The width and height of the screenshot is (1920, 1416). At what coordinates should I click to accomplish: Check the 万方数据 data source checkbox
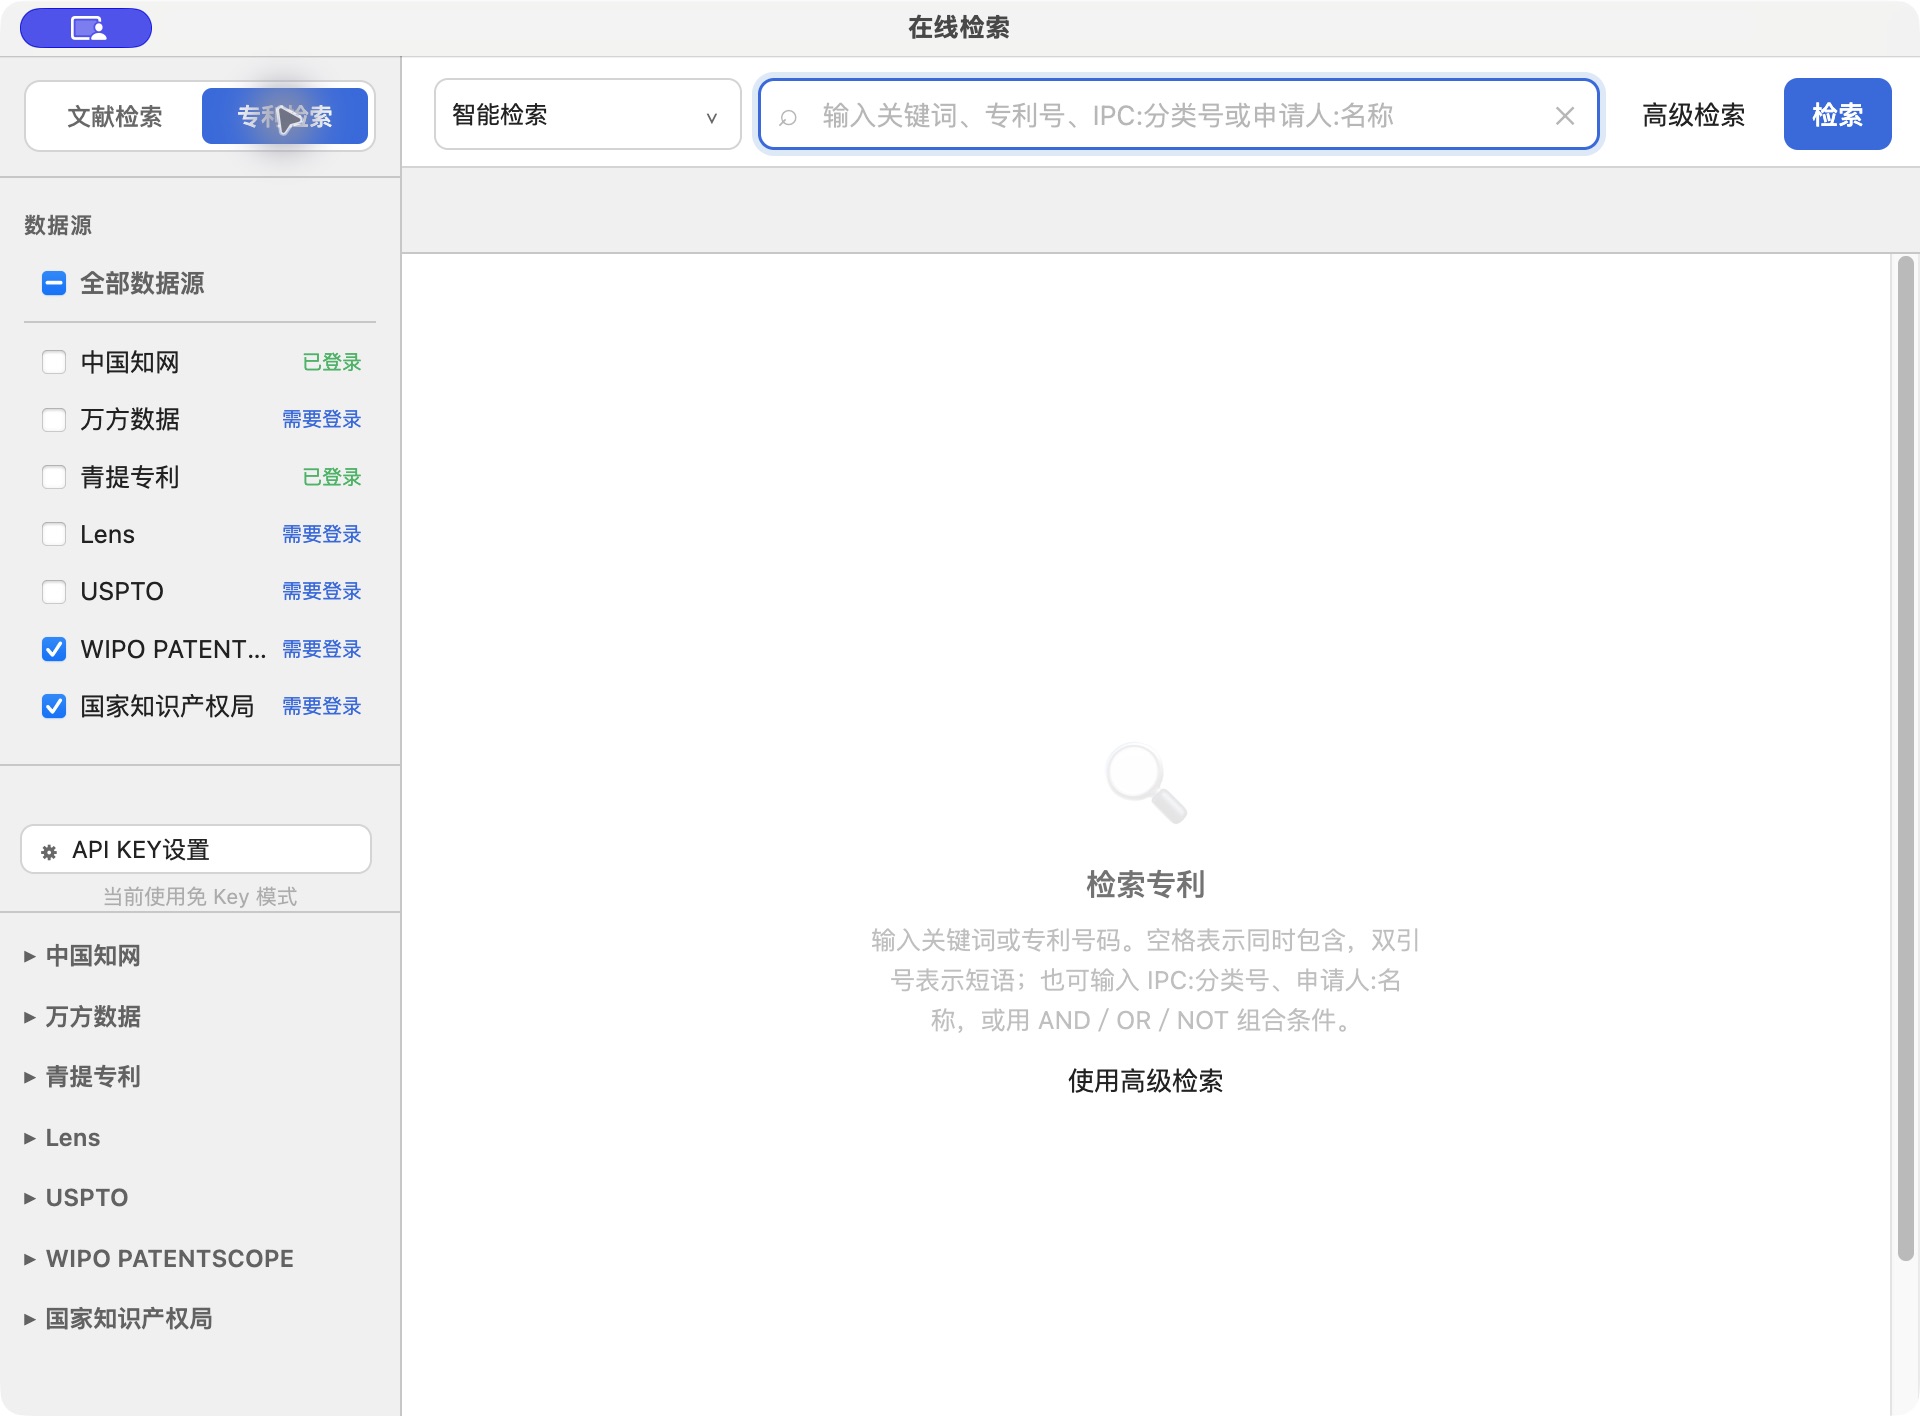(54, 420)
